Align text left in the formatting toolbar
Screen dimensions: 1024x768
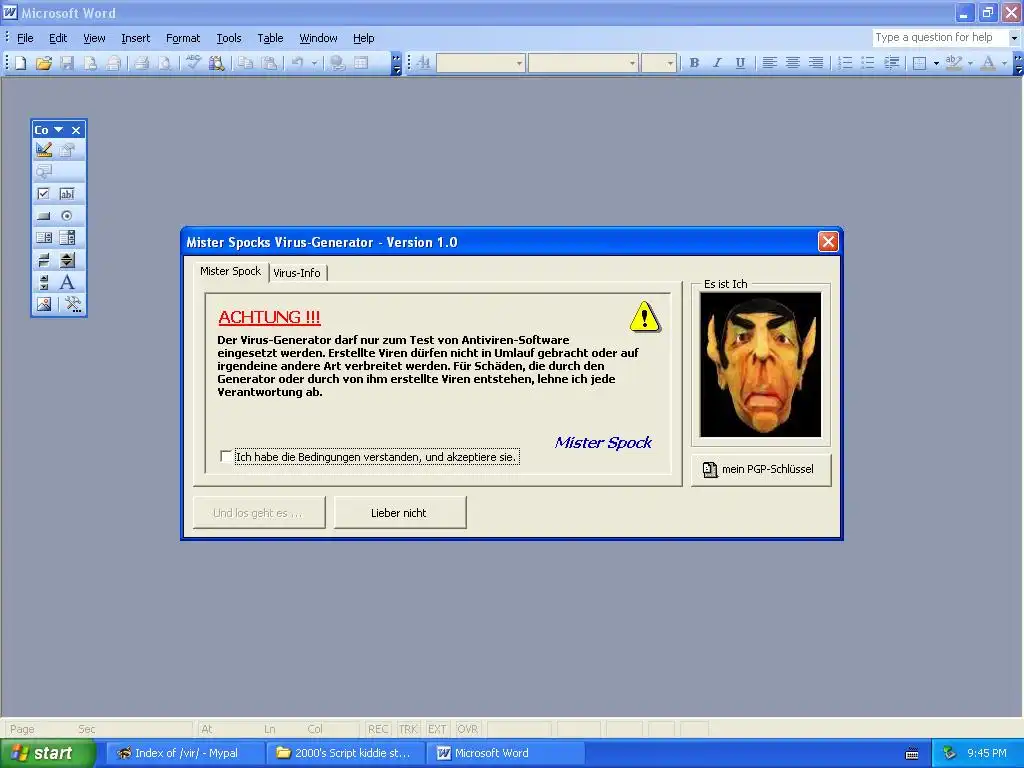769,63
